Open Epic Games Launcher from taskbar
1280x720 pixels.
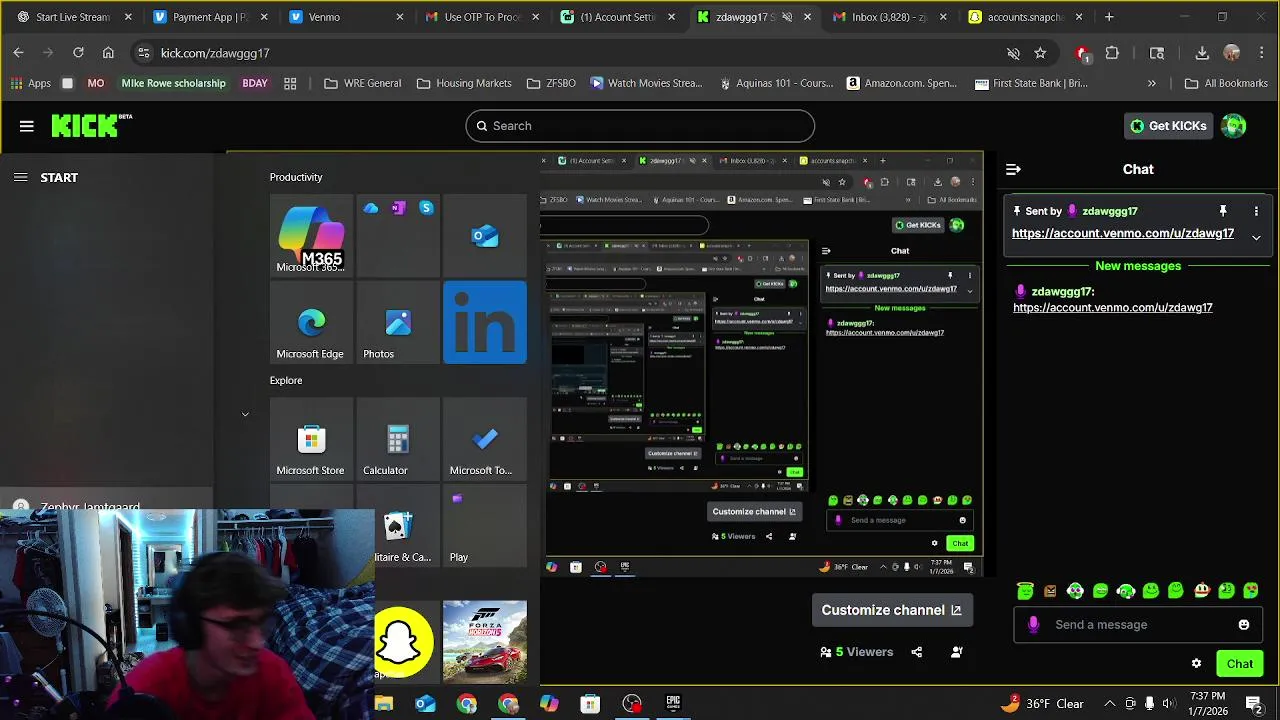[x=673, y=704]
